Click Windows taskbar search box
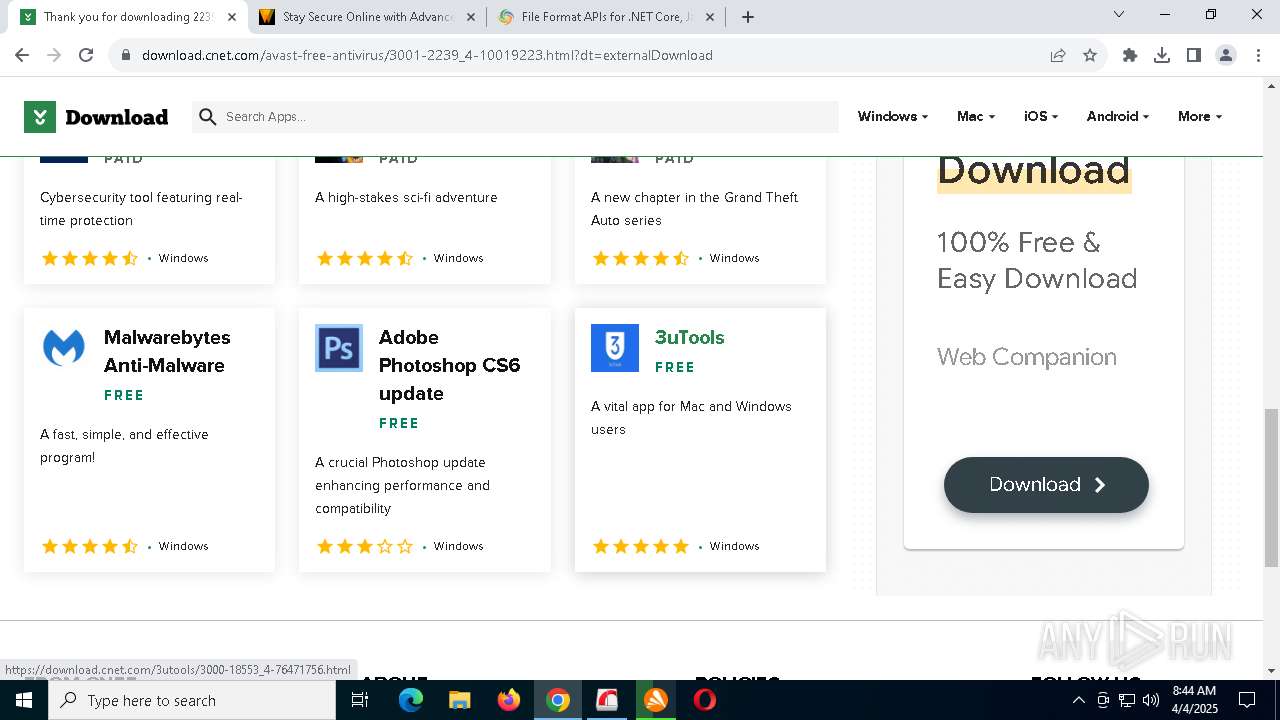Image resolution: width=1280 pixels, height=720 pixels. [x=192, y=700]
